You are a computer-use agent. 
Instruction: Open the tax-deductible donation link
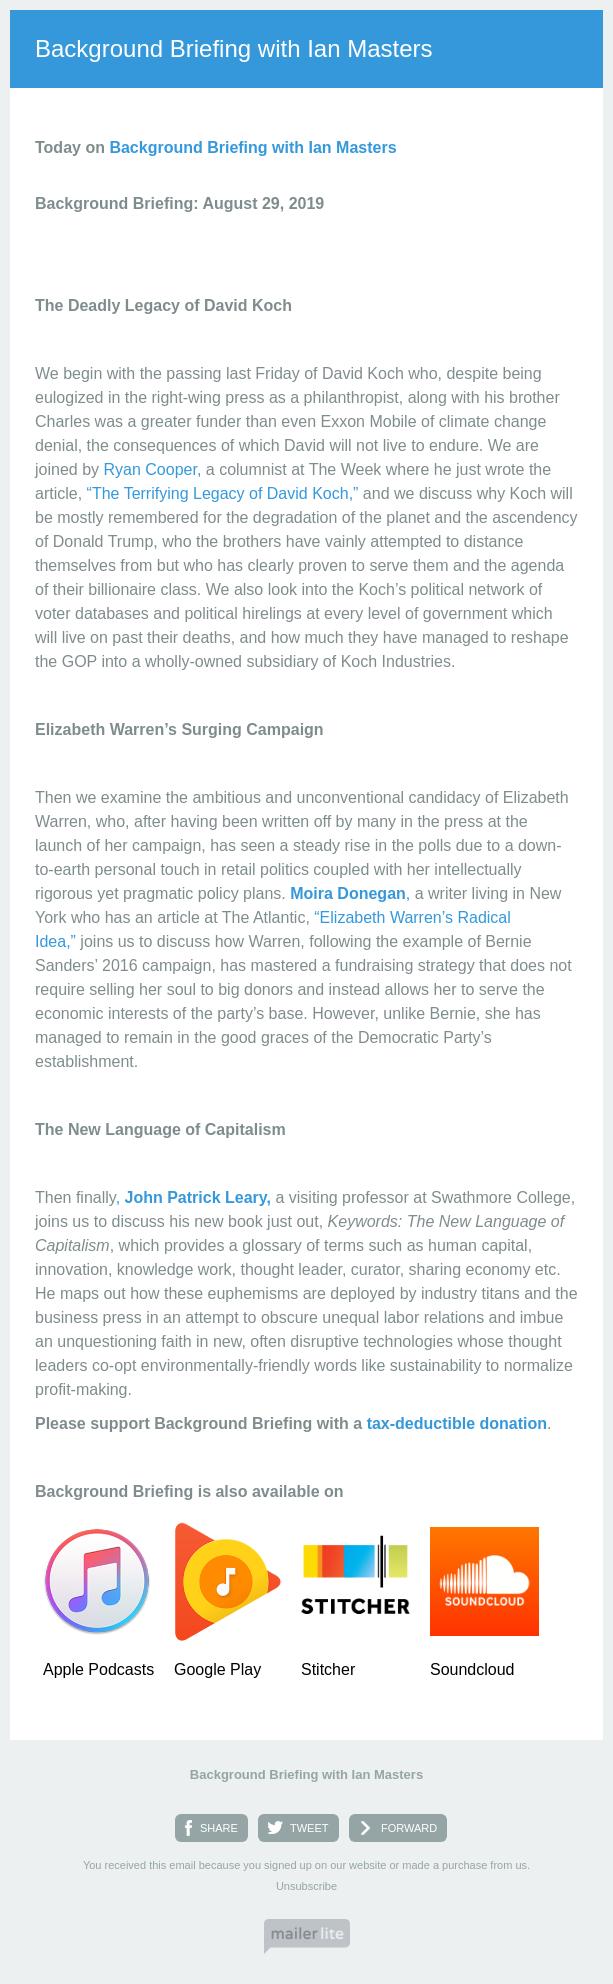click(456, 1423)
